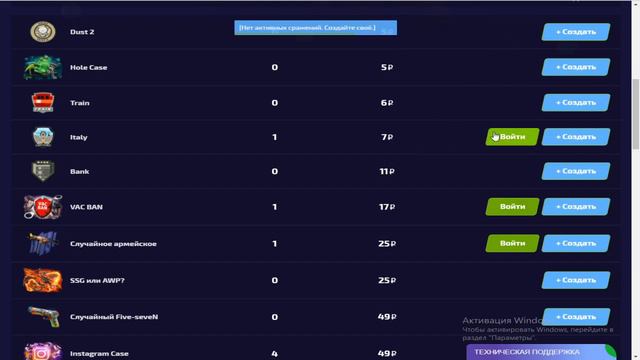Viewport: 640px width, 360px height.
Task: Click the Случайное армейское weapon image
Action: coord(43,243)
